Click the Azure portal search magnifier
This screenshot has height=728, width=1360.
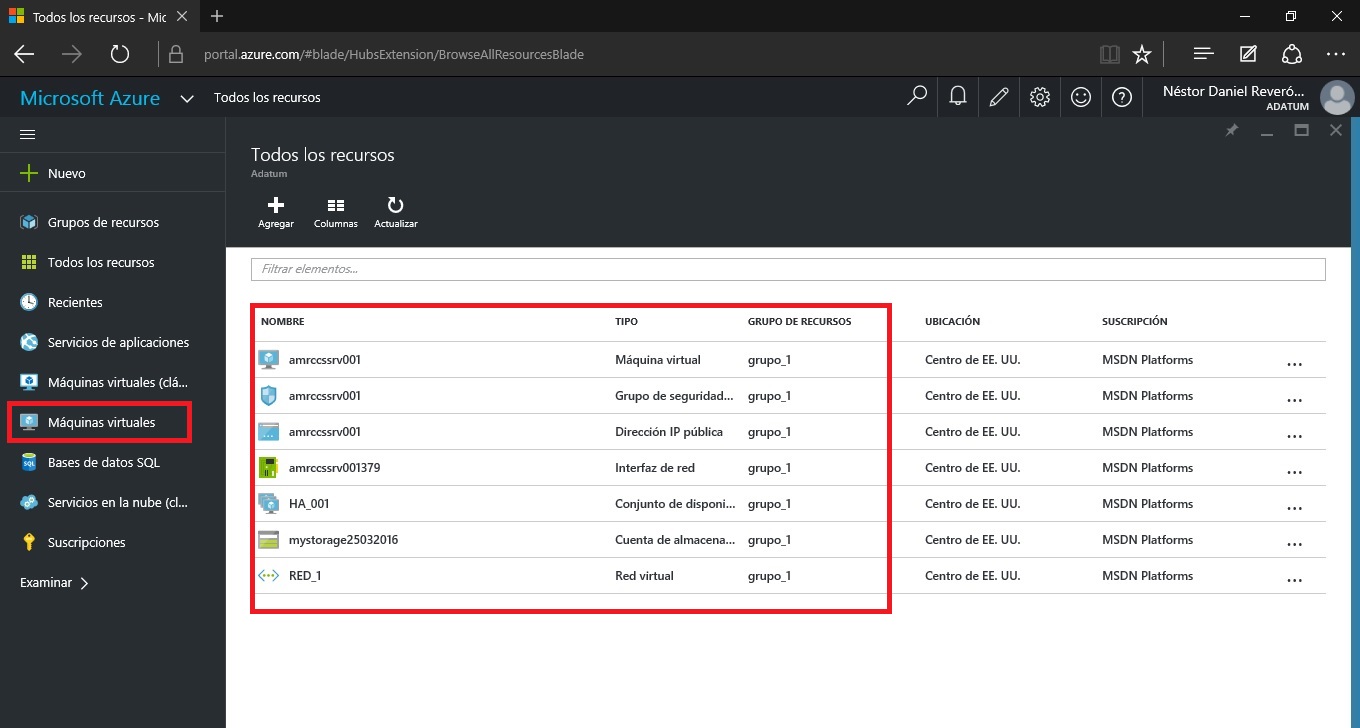[916, 97]
